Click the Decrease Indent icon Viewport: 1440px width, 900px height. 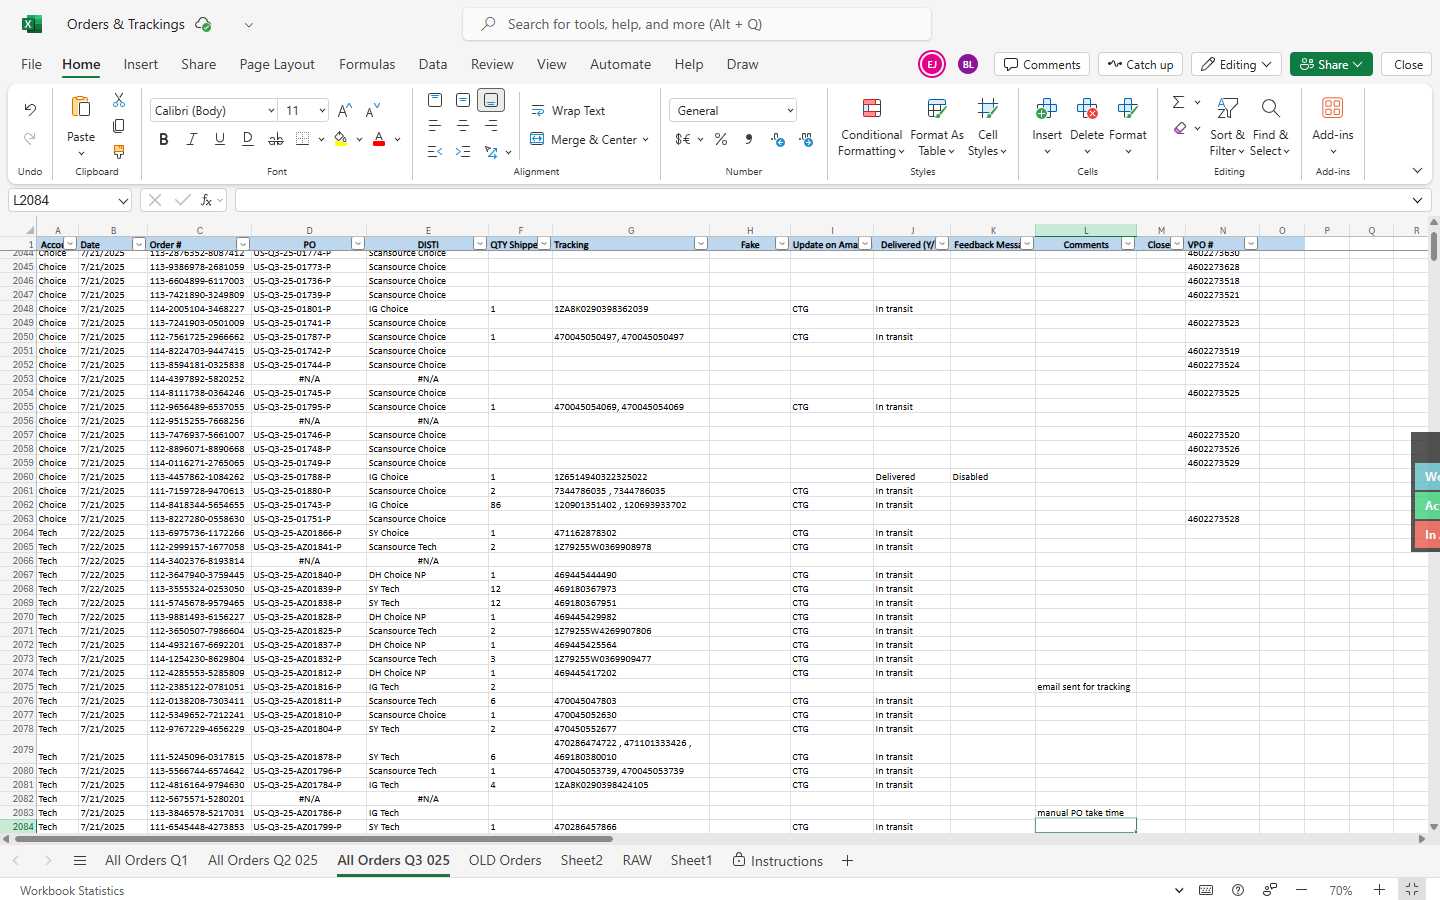[435, 152]
